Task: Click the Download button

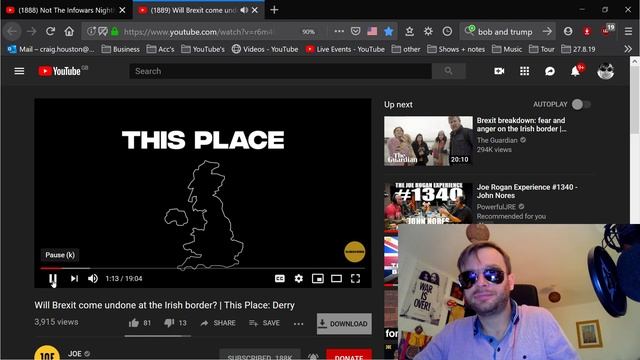Action: [344, 324]
